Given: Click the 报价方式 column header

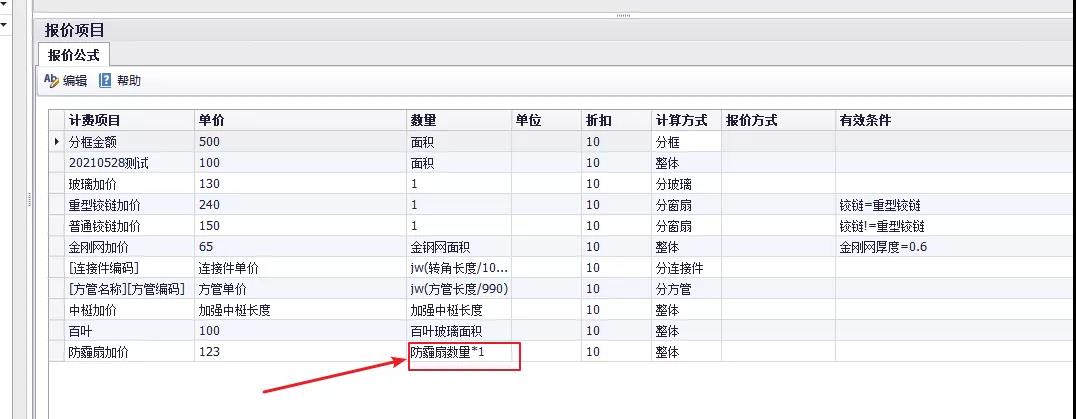Looking at the screenshot, I should coord(751,120).
